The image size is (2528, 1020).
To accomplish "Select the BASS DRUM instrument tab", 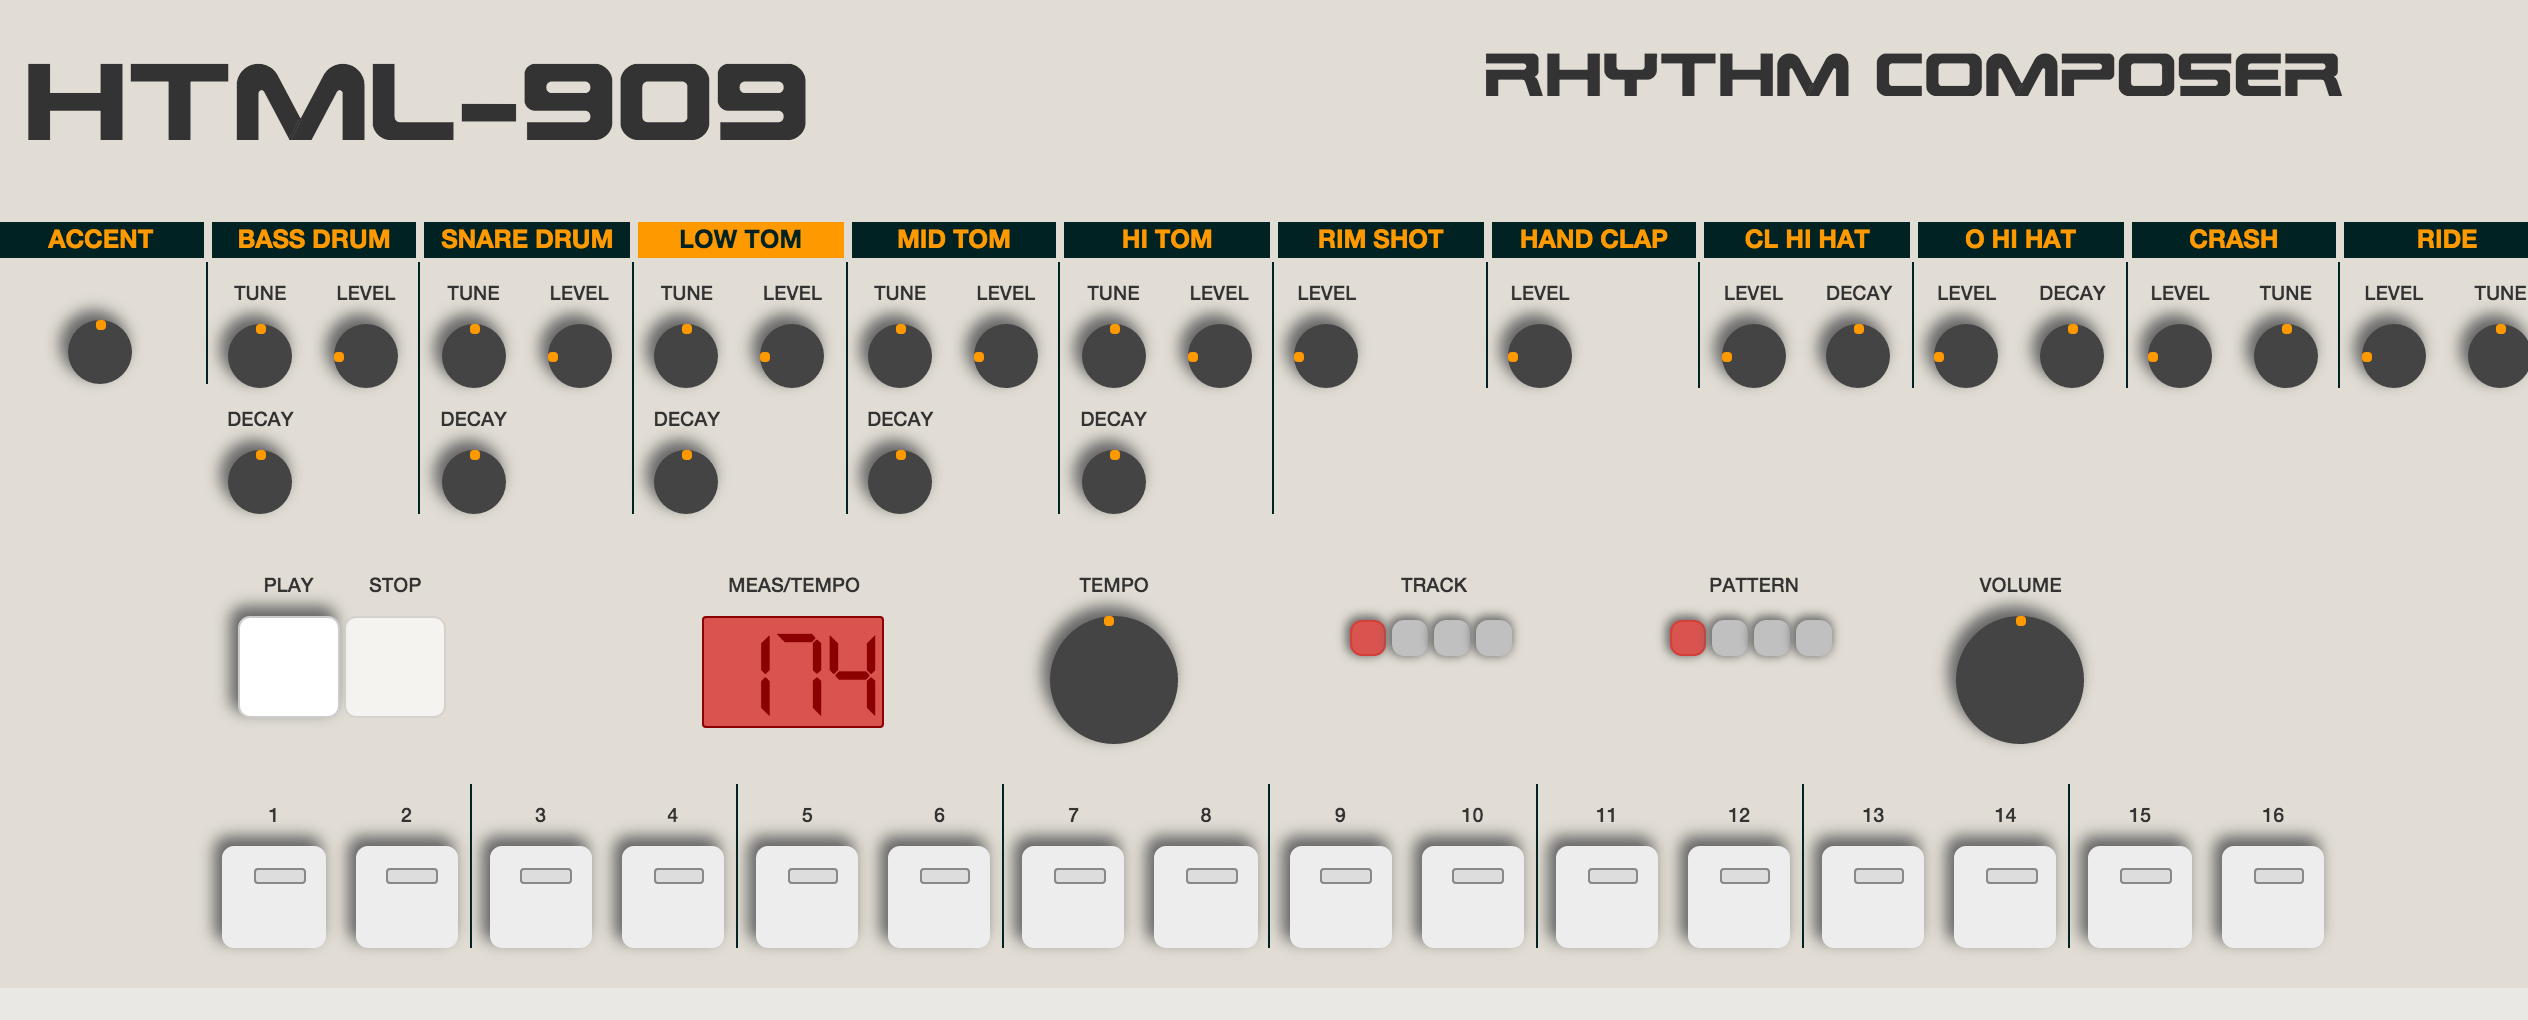I will pos(314,240).
